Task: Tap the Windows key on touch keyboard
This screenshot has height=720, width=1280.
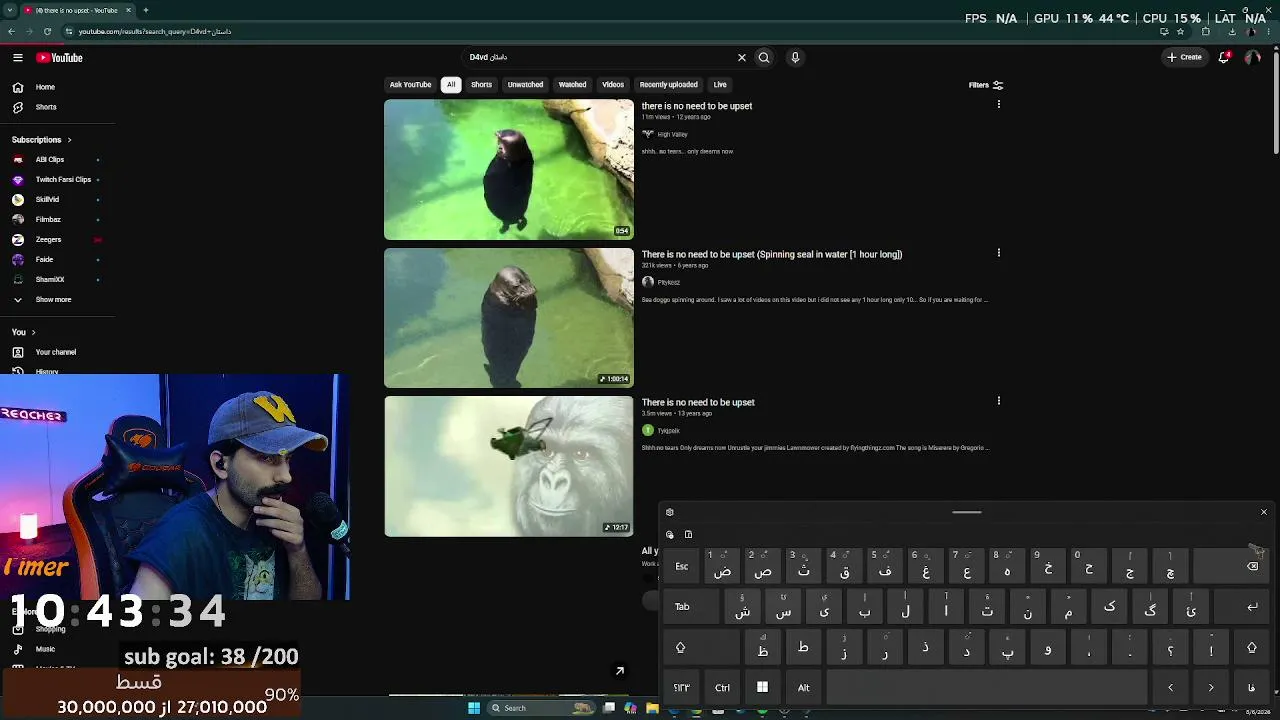Action: pyautogui.click(x=762, y=687)
